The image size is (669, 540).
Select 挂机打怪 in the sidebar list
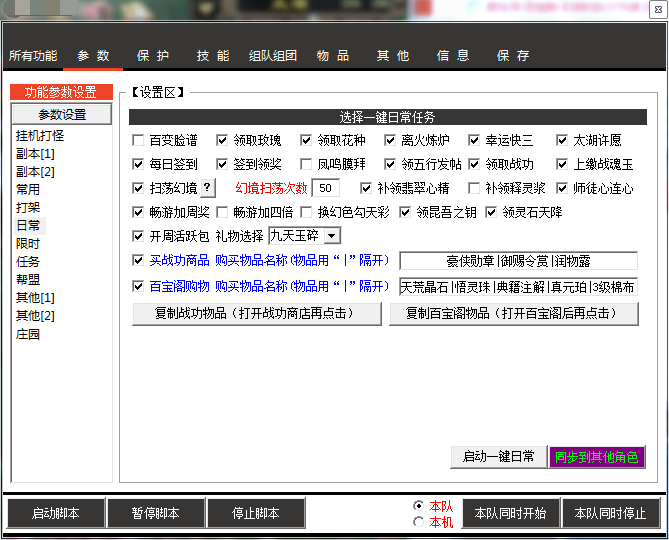click(40, 135)
